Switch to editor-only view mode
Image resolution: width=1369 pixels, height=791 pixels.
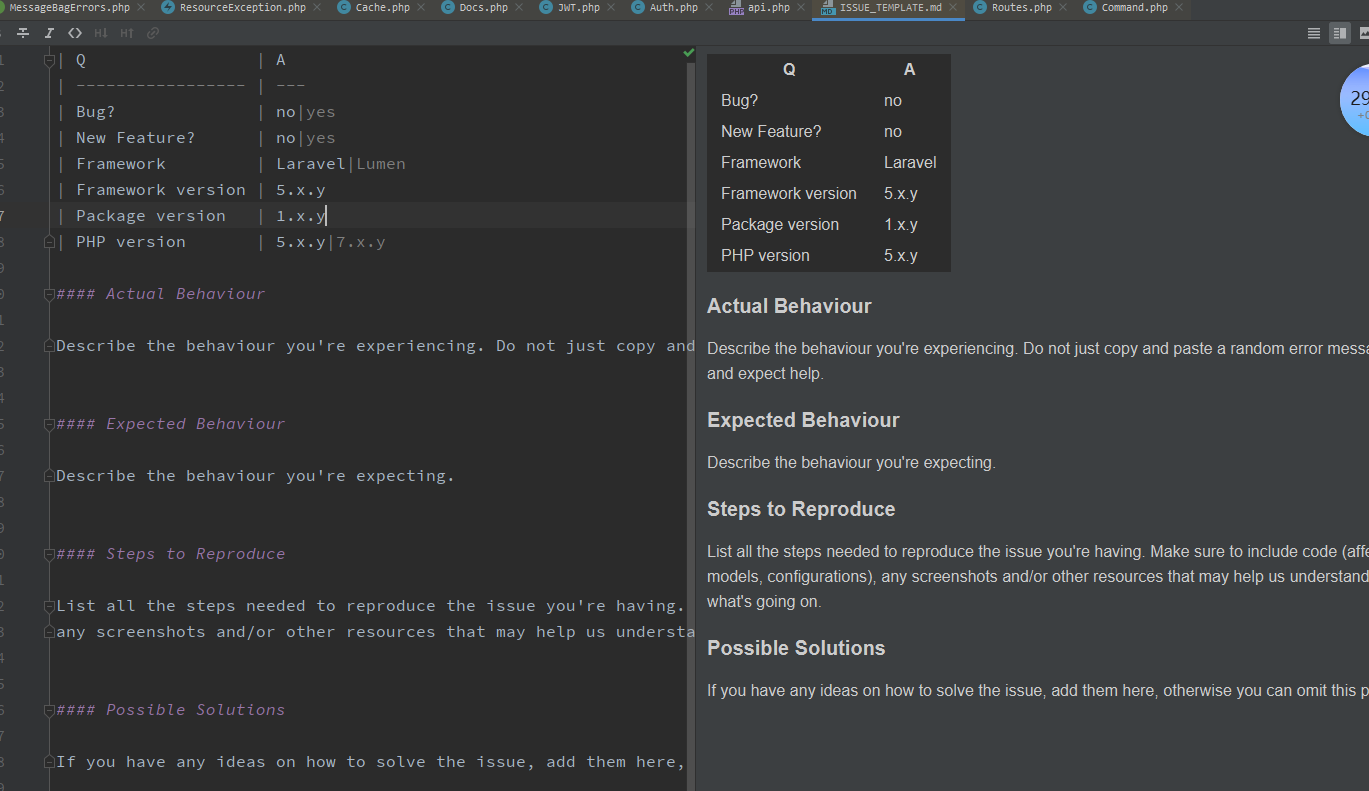pyautogui.click(x=1314, y=33)
